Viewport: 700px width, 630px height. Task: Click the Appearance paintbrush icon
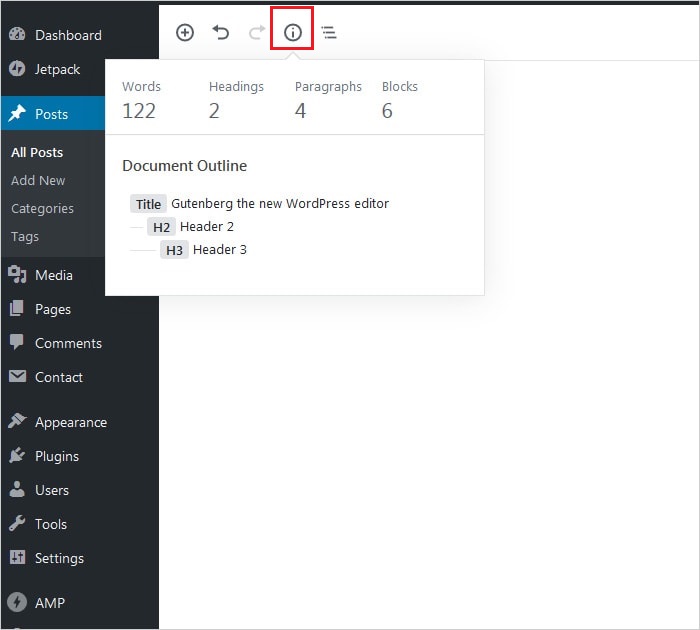click(17, 422)
